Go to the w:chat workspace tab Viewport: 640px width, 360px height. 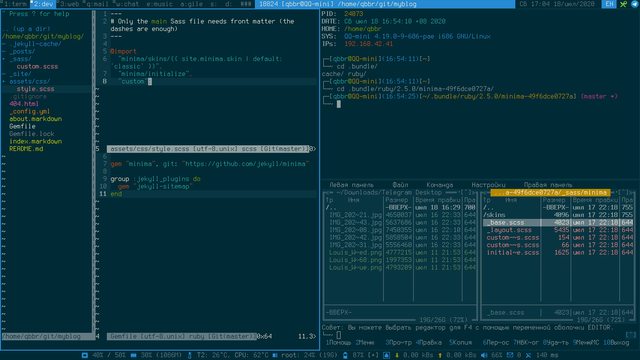126,4
